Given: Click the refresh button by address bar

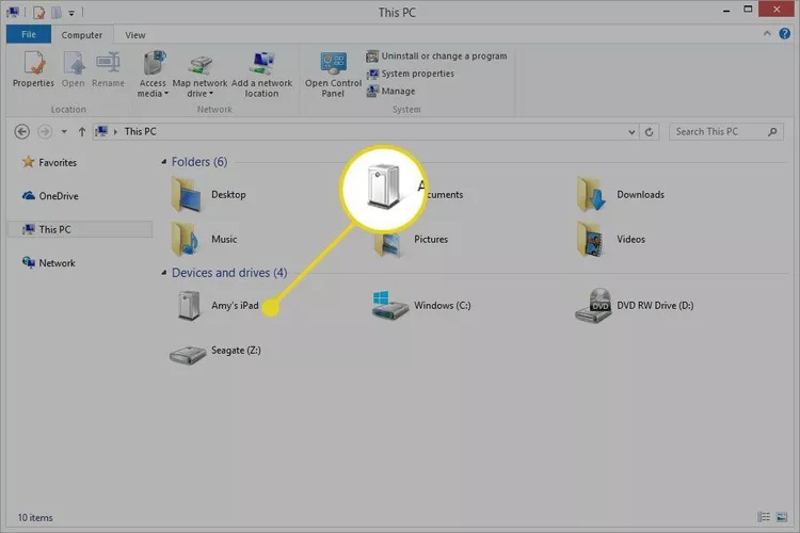Looking at the screenshot, I should [x=651, y=132].
